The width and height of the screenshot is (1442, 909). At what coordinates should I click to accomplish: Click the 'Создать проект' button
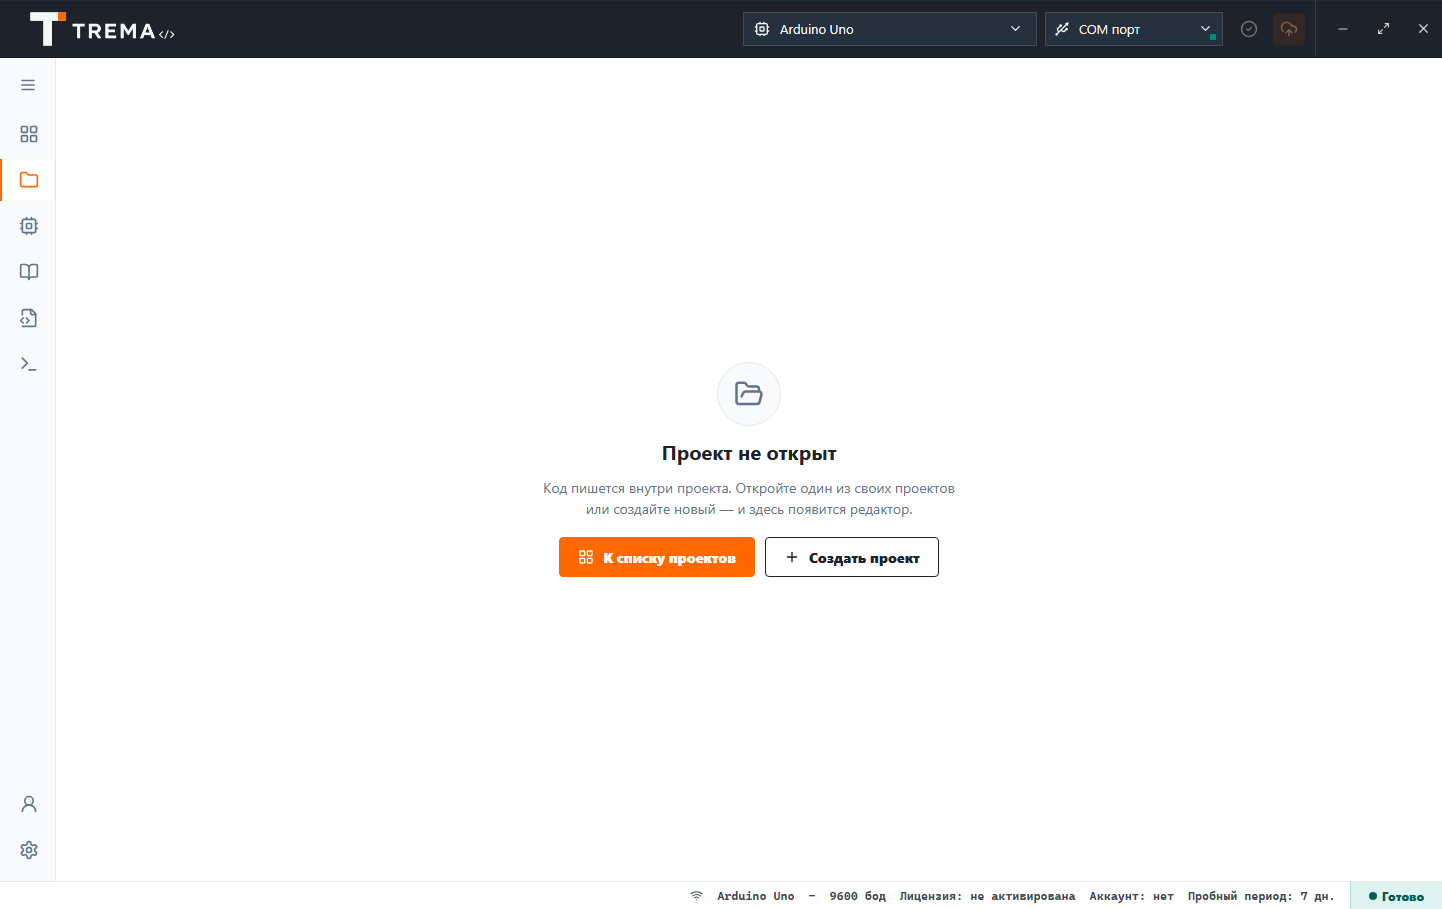tap(852, 557)
